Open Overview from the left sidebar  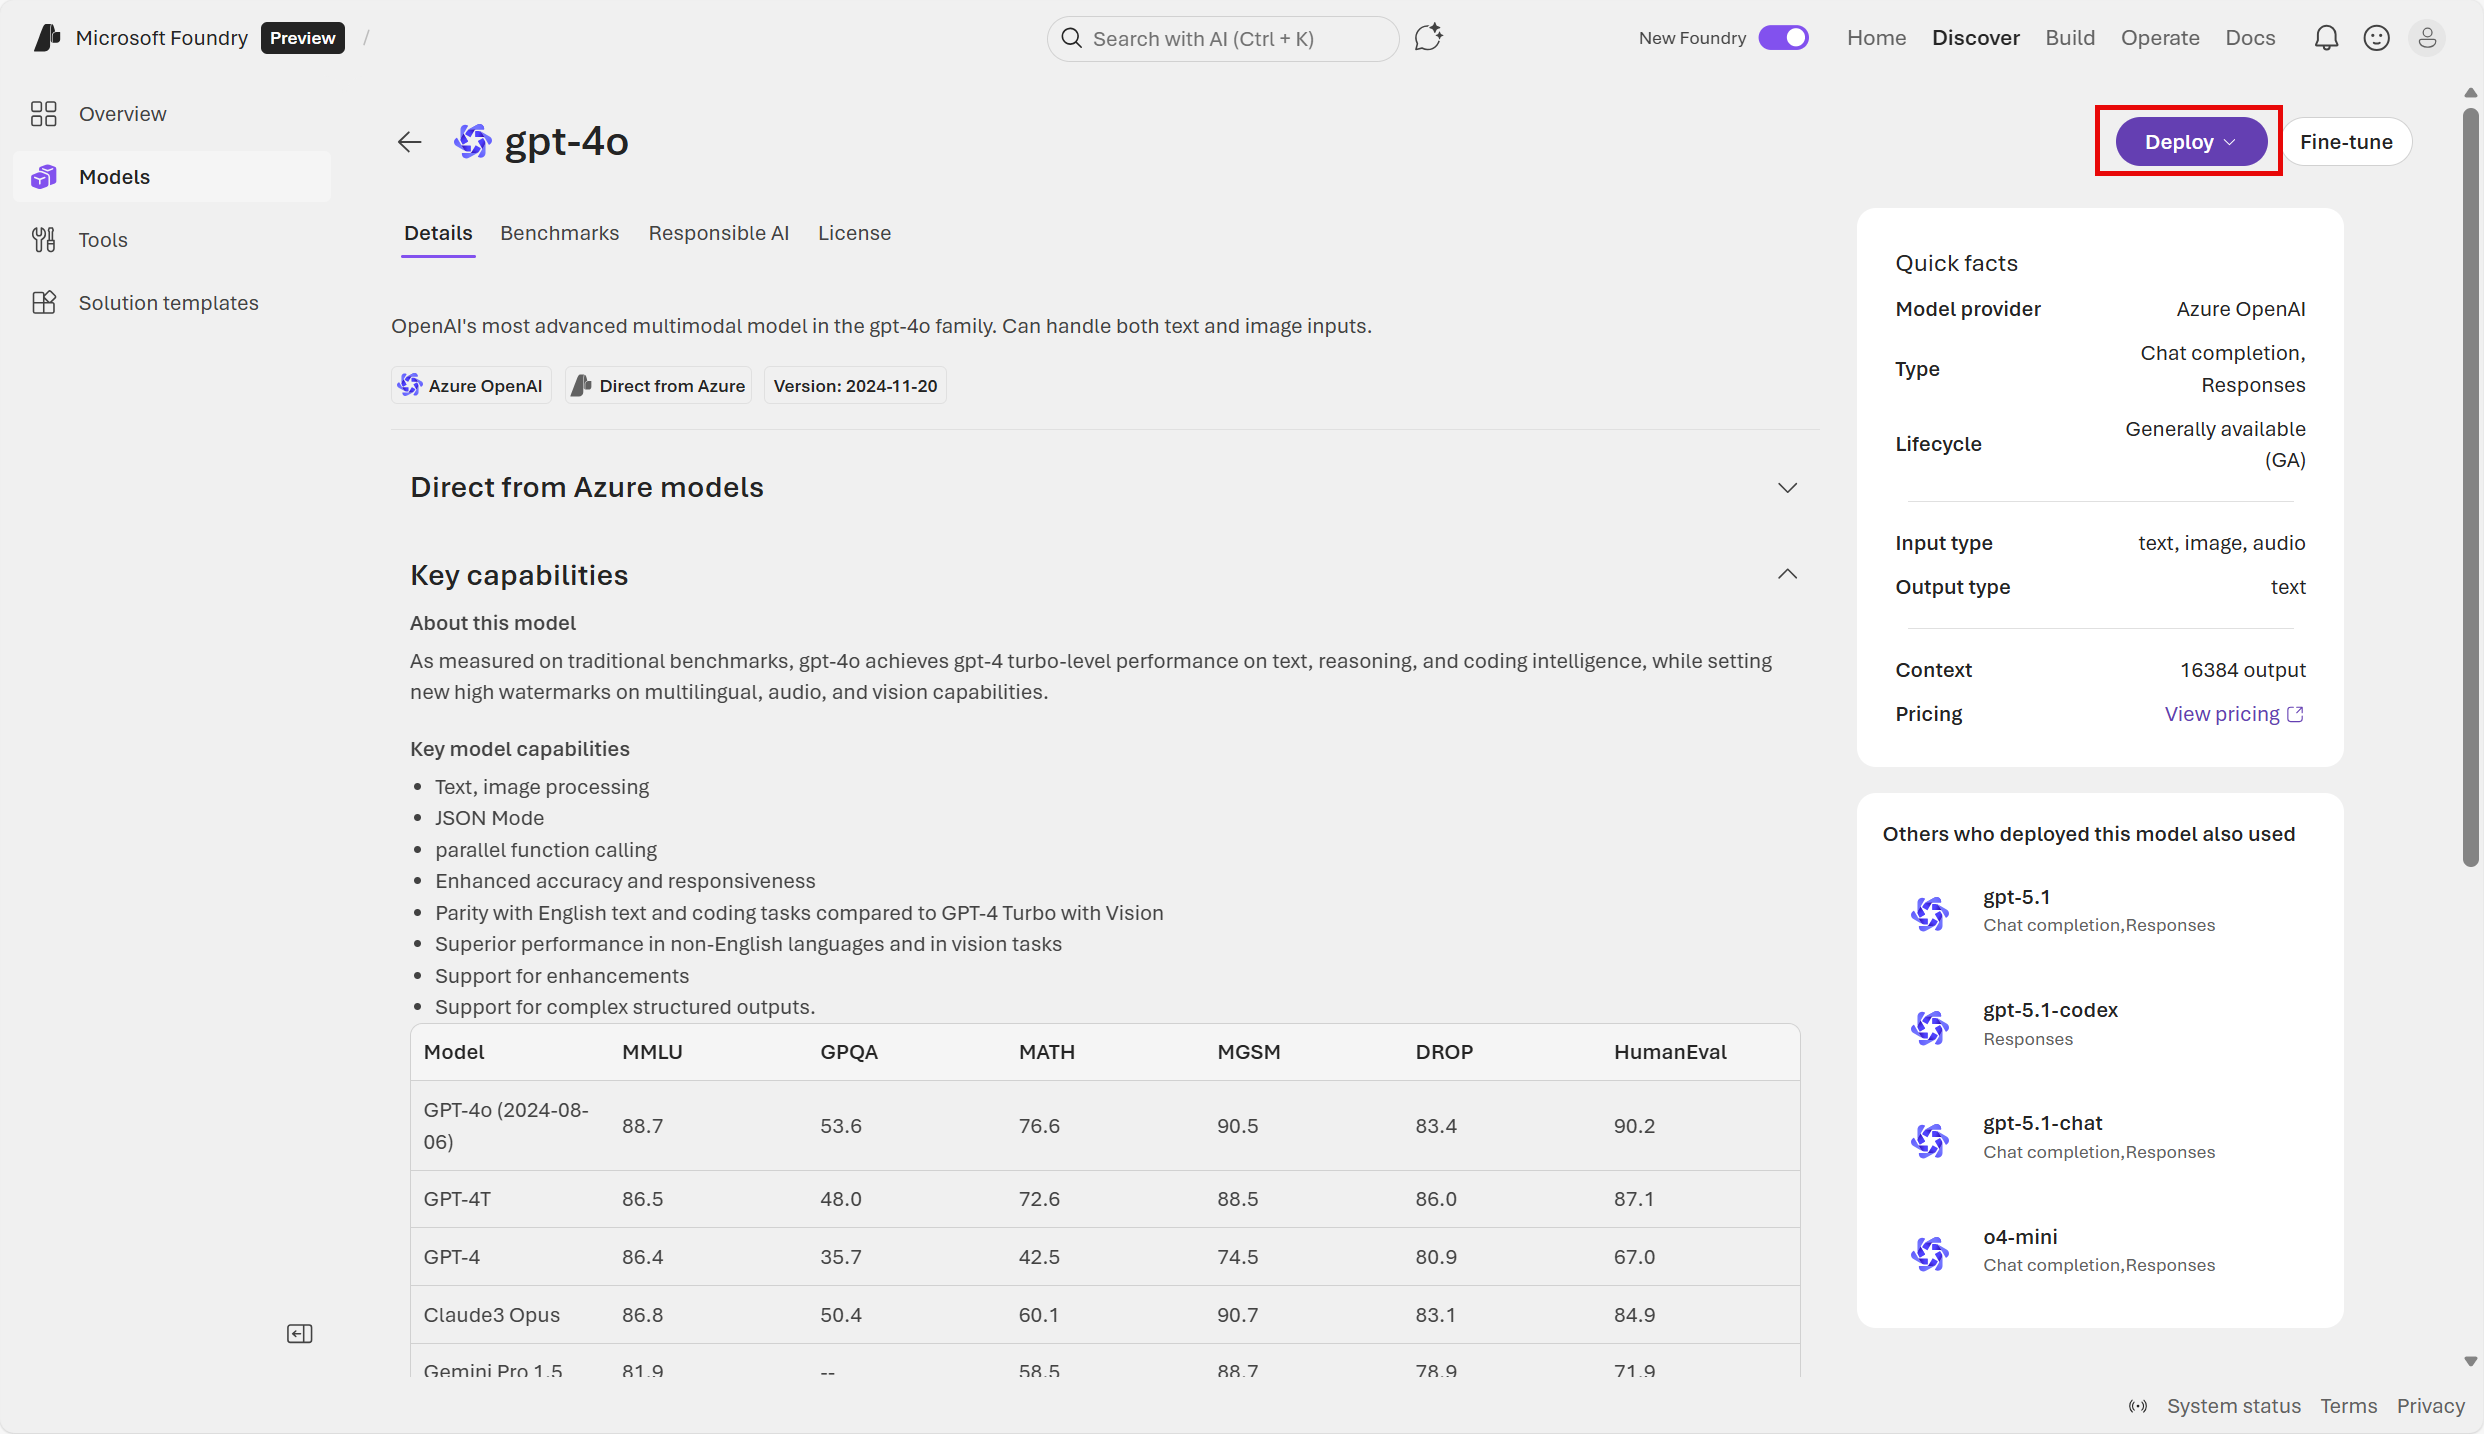click(122, 113)
